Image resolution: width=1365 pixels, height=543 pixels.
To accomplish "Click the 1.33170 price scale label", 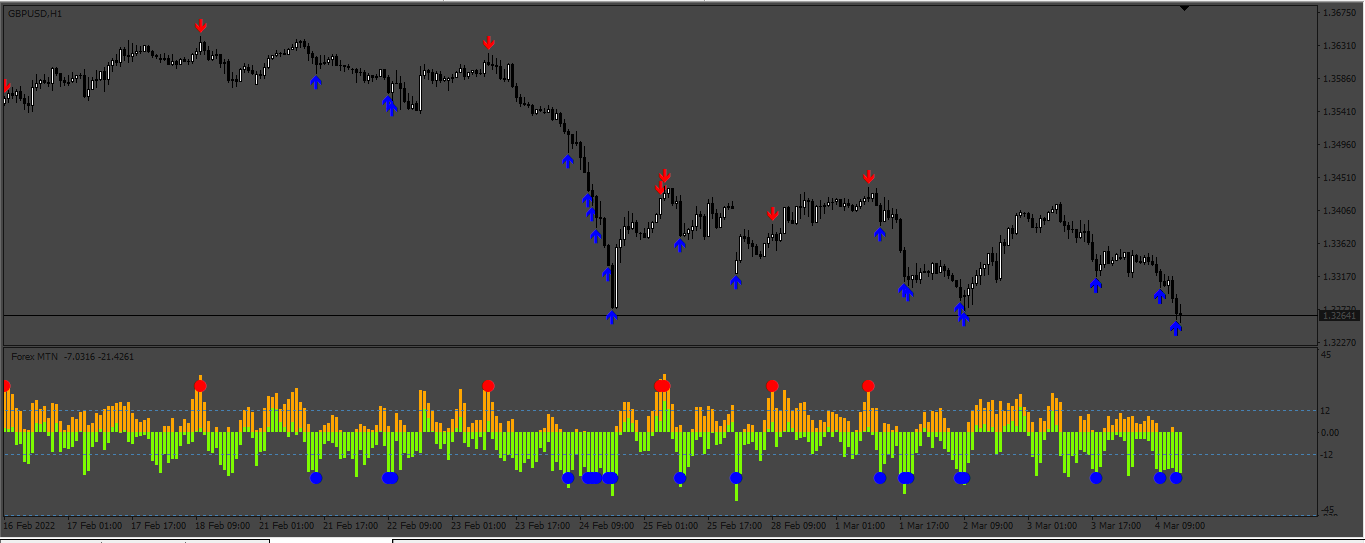I will tap(1339, 277).
